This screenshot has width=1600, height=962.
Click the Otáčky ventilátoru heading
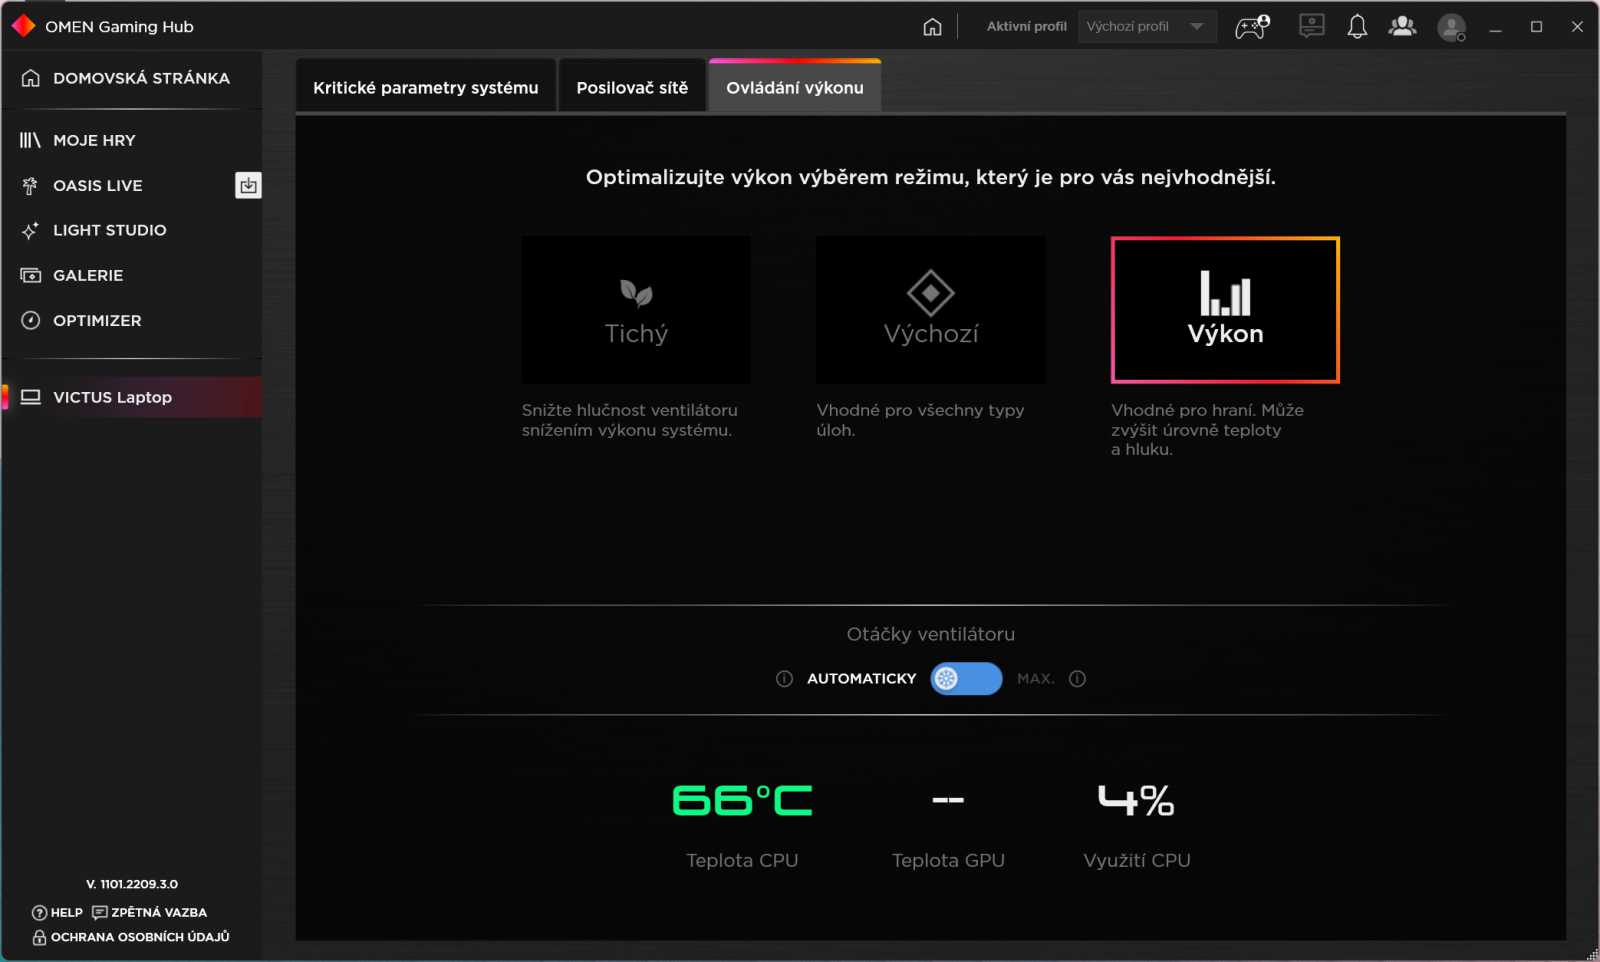pos(931,634)
